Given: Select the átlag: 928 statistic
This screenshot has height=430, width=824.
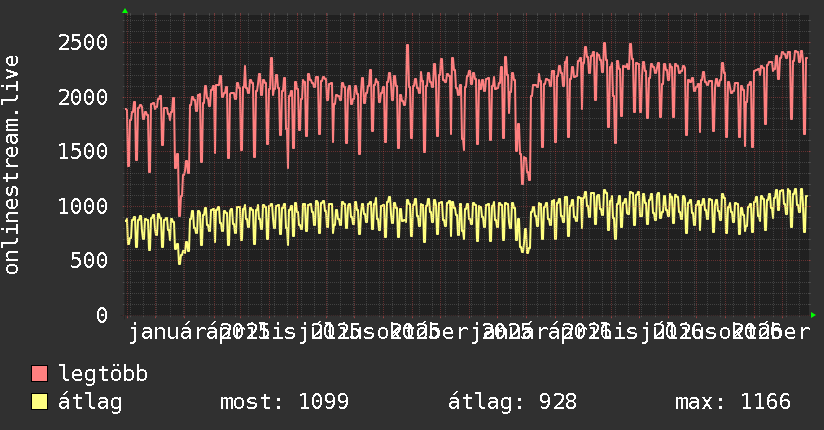Looking at the screenshot, I should tap(512, 402).
